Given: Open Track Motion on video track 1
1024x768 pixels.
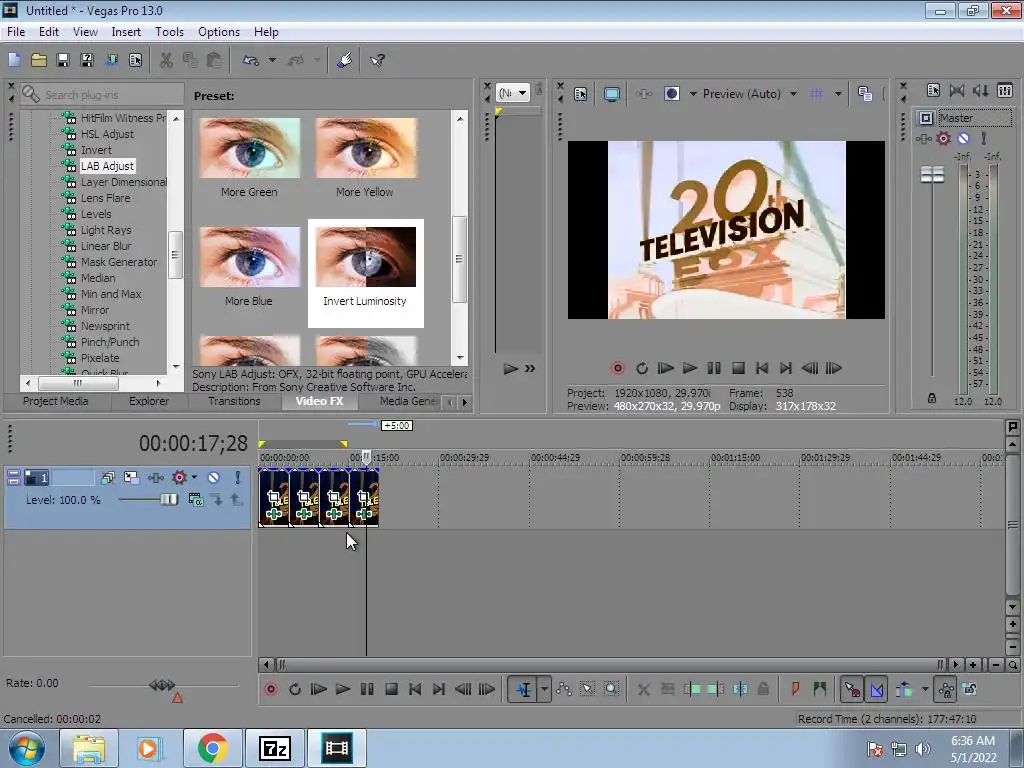Looking at the screenshot, I should point(131,478).
